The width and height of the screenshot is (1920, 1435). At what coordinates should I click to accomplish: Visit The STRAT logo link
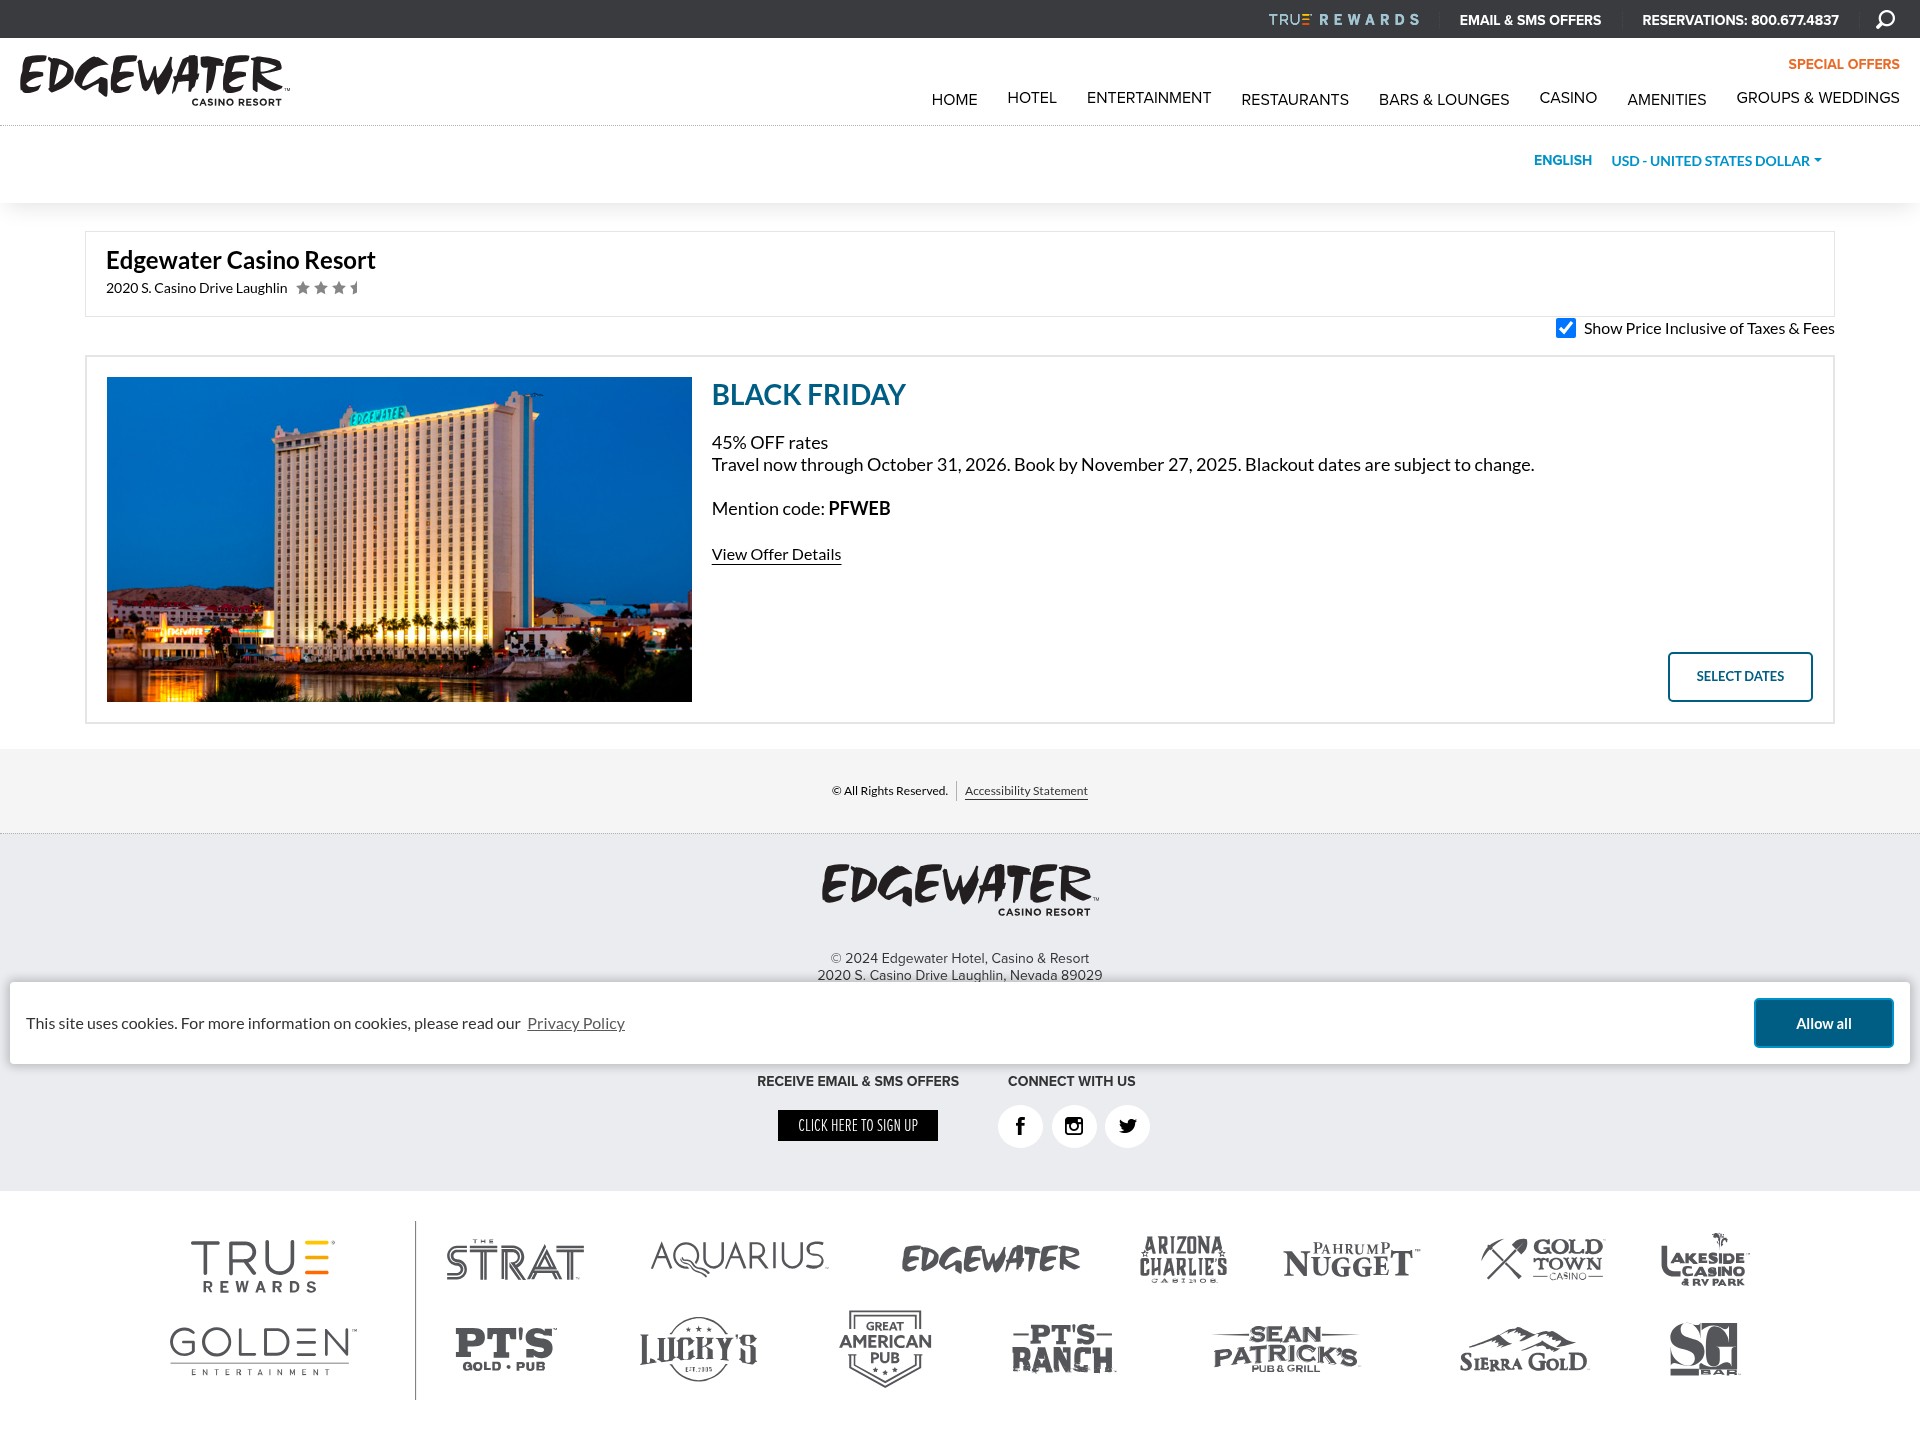(x=515, y=1260)
